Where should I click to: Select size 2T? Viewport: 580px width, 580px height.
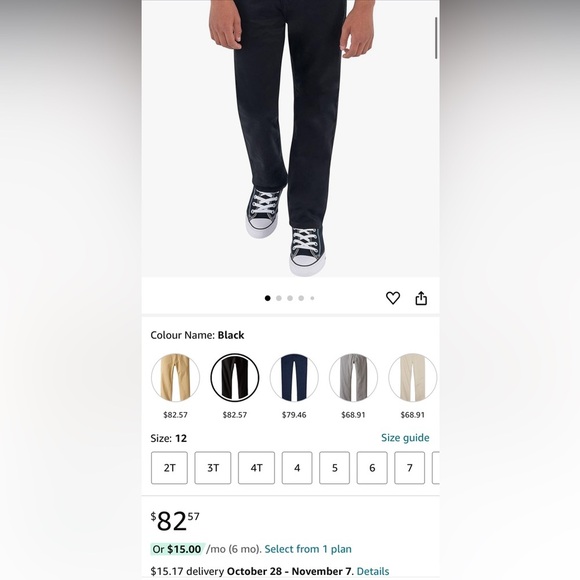(x=169, y=468)
